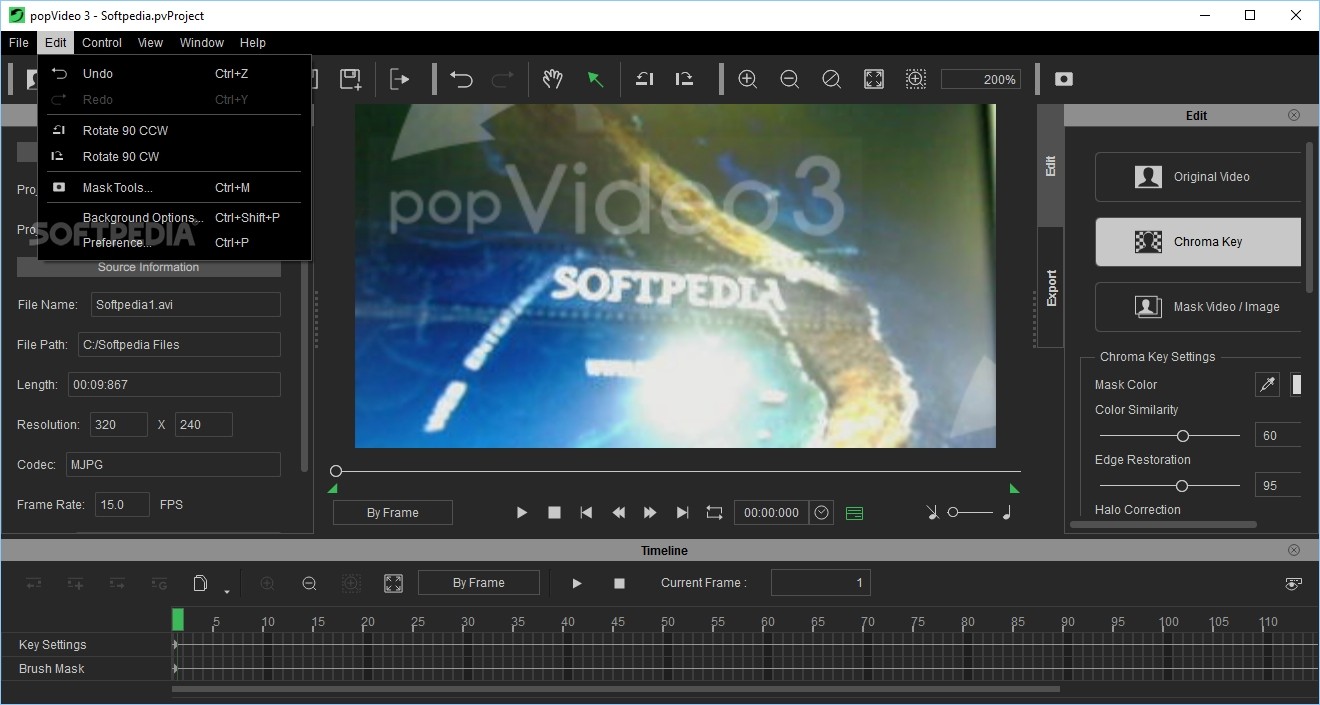The image size is (1320, 705).
Task: Play the preview video
Action: [521, 513]
